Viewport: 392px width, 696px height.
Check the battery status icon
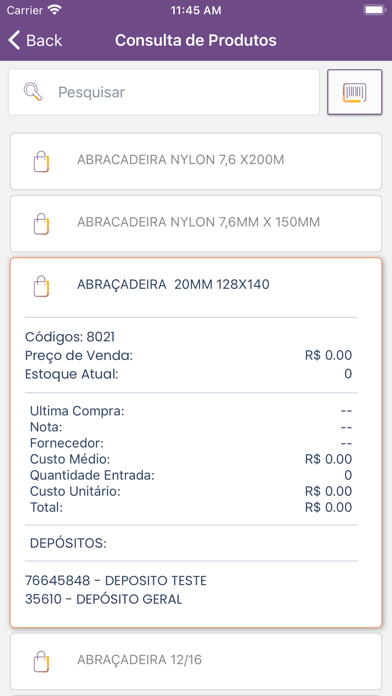[x=374, y=10]
